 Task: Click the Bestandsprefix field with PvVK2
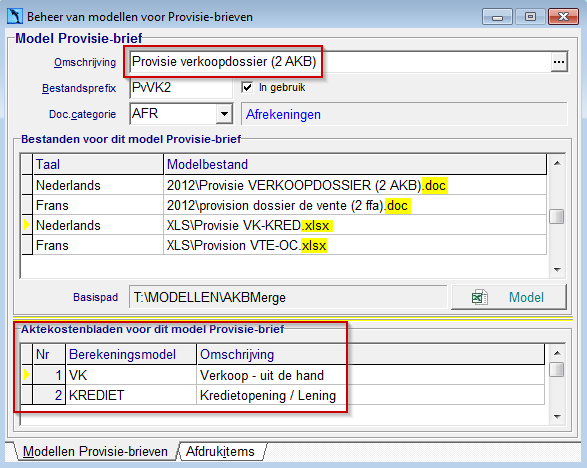(x=181, y=88)
